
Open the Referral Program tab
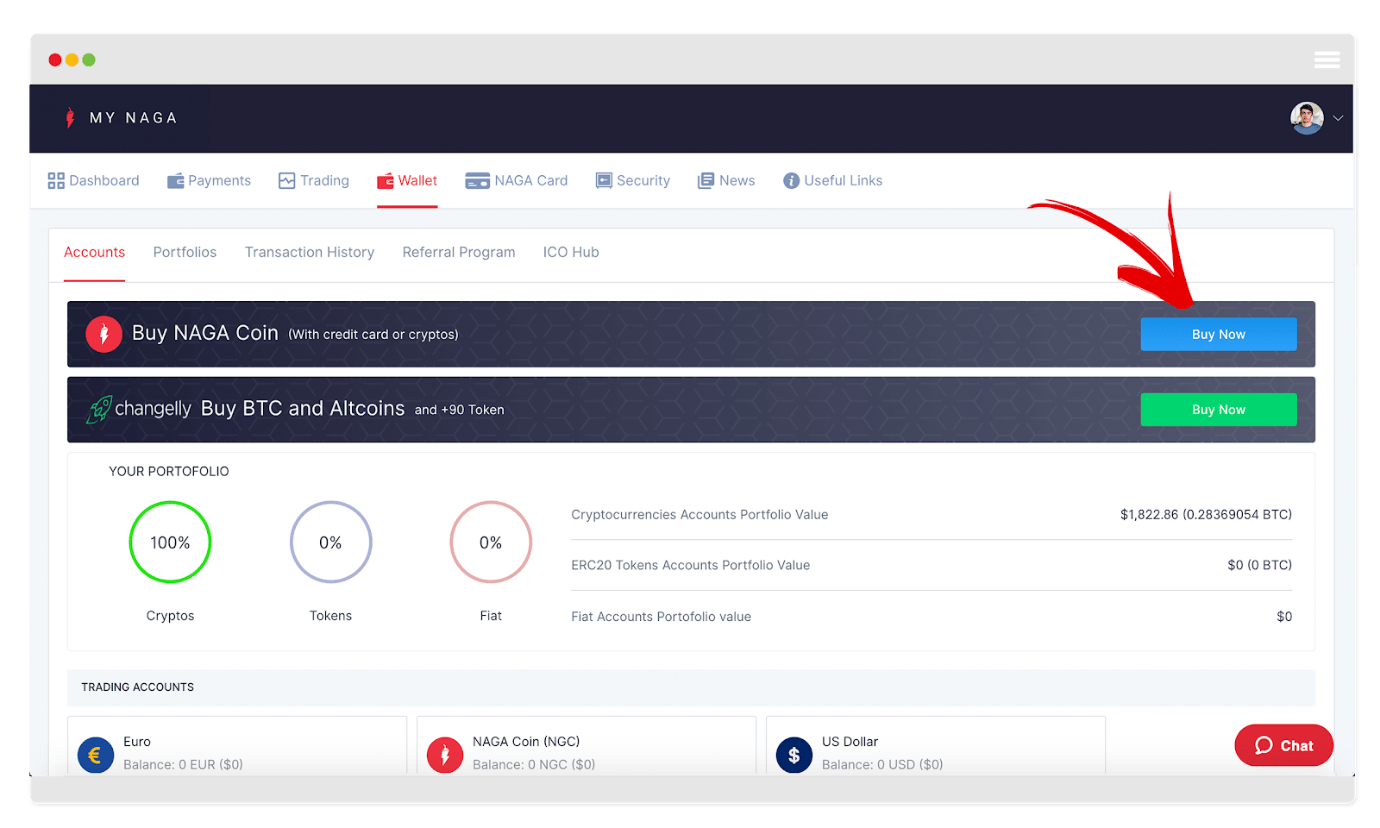tap(459, 252)
